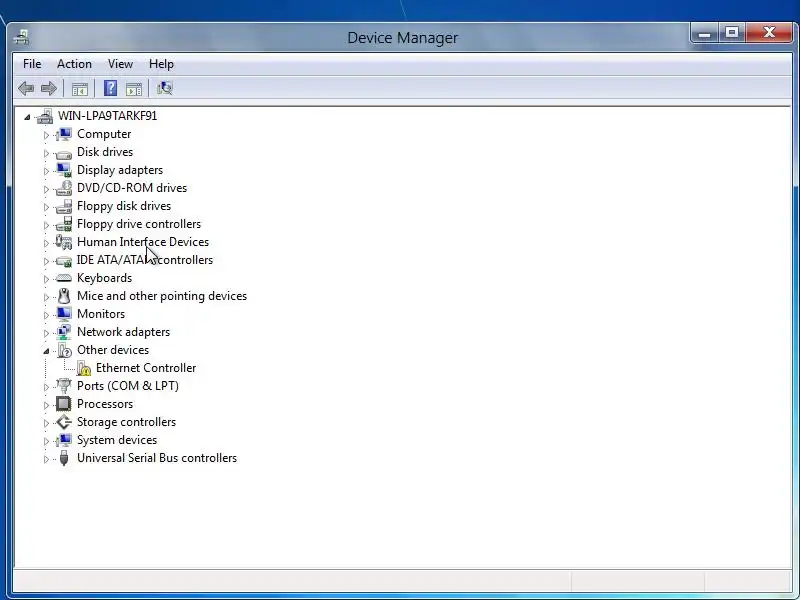This screenshot has width=800, height=600.
Task: Click the Display adapters icon
Action: [x=64, y=170]
